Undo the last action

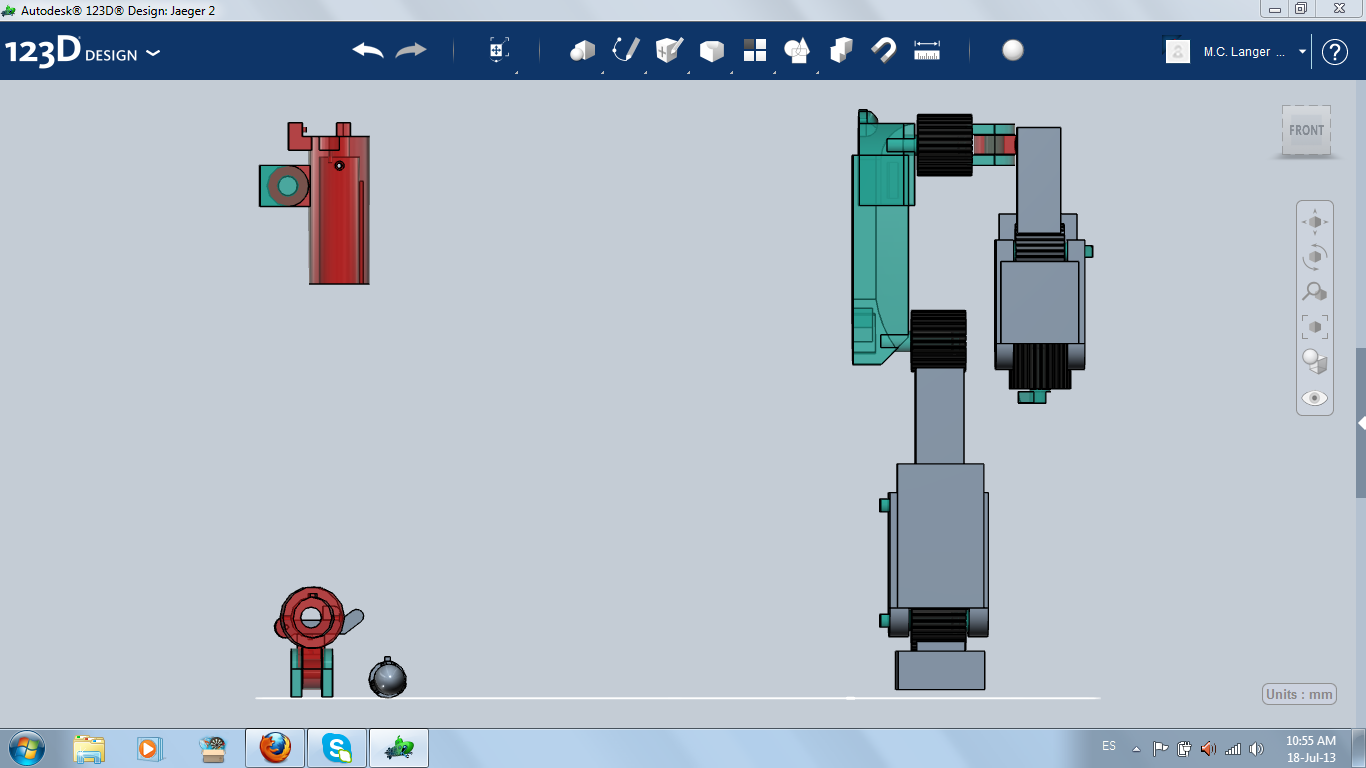[368, 51]
